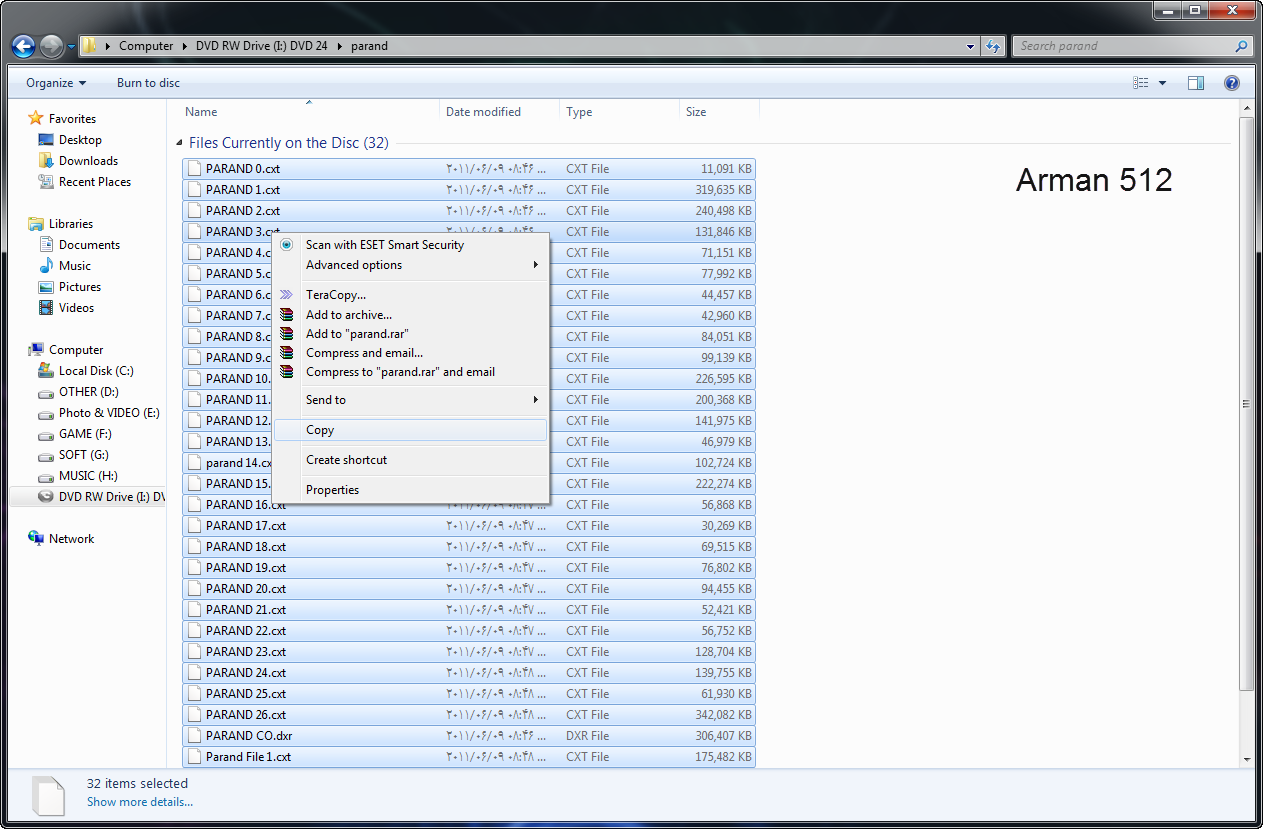The width and height of the screenshot is (1263, 829).
Task: Open the Organize dropdown menu
Action: (56, 83)
